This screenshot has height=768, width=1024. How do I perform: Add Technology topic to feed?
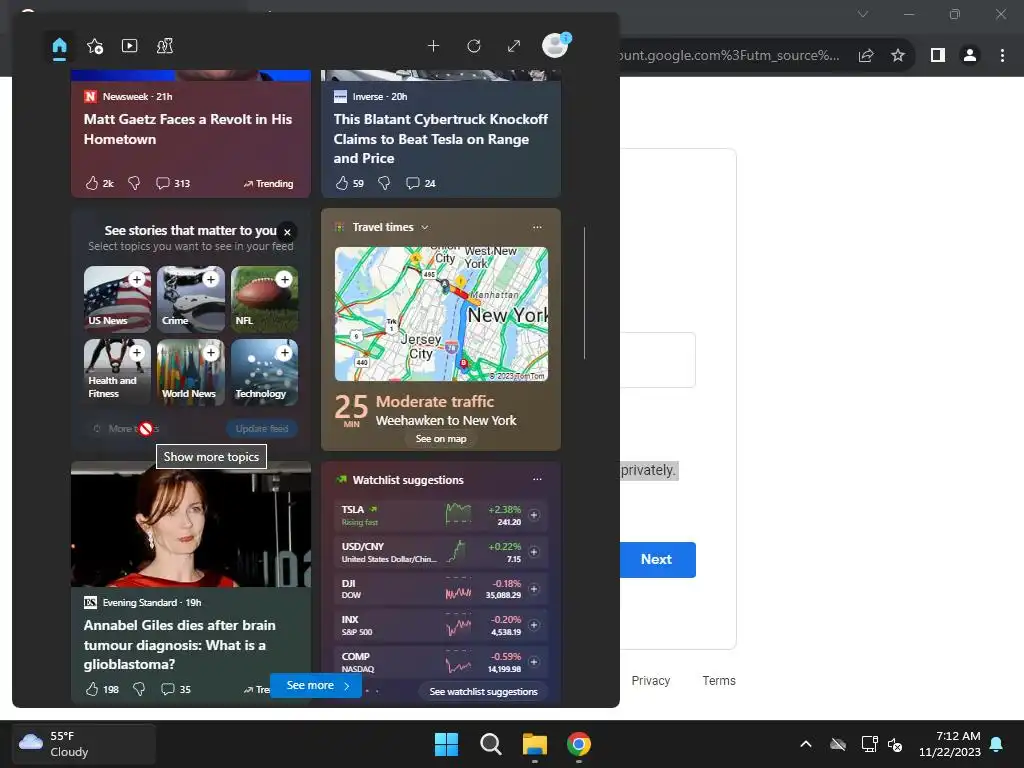(x=284, y=353)
